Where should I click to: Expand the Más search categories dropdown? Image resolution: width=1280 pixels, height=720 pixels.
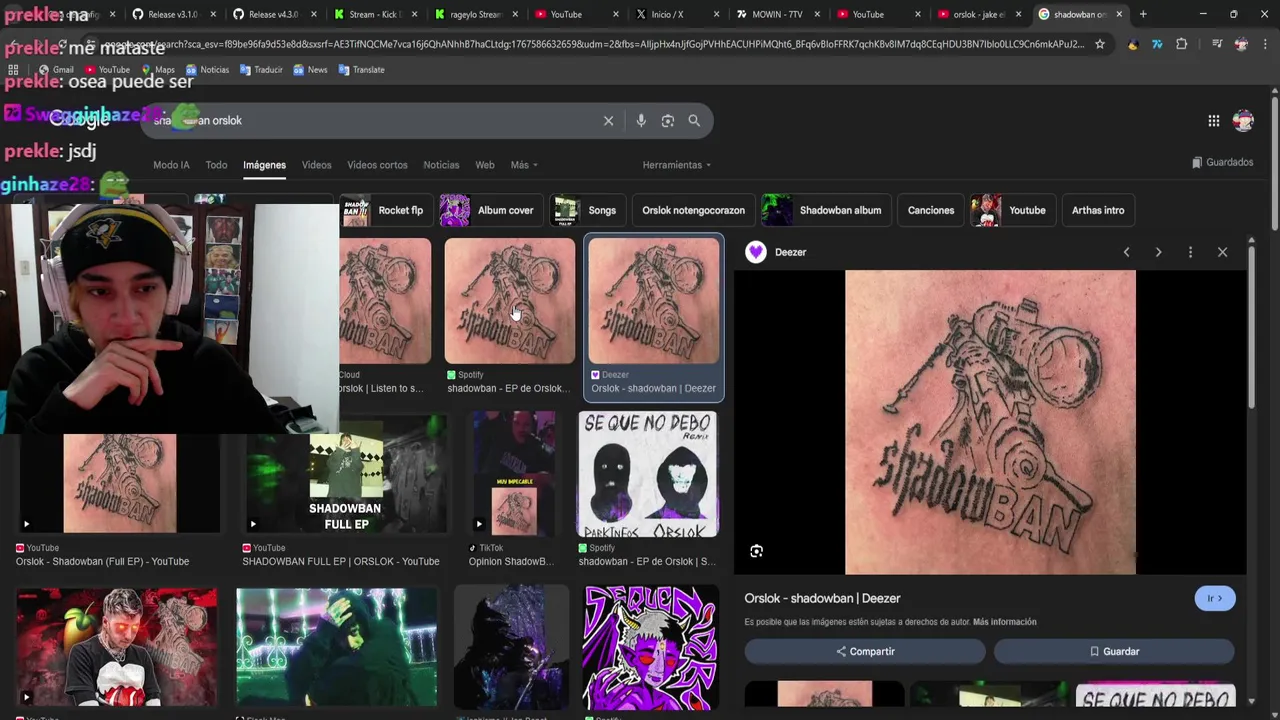point(524,165)
